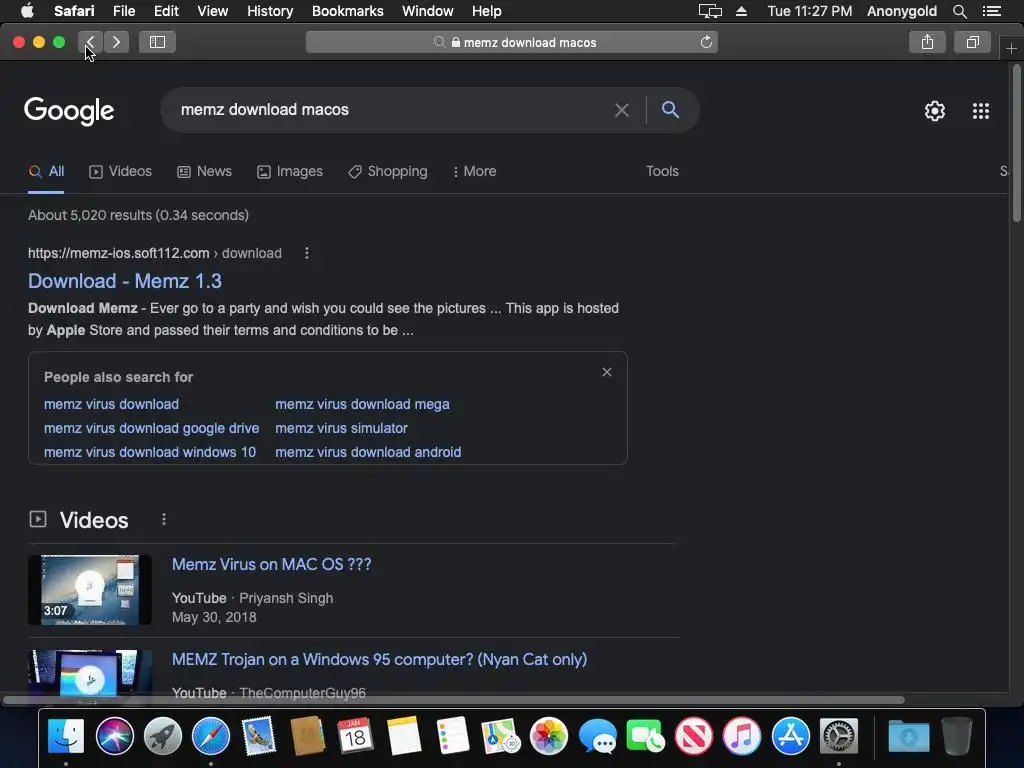Open MEMZ Trojan on Windows 95 video link

pos(379,660)
